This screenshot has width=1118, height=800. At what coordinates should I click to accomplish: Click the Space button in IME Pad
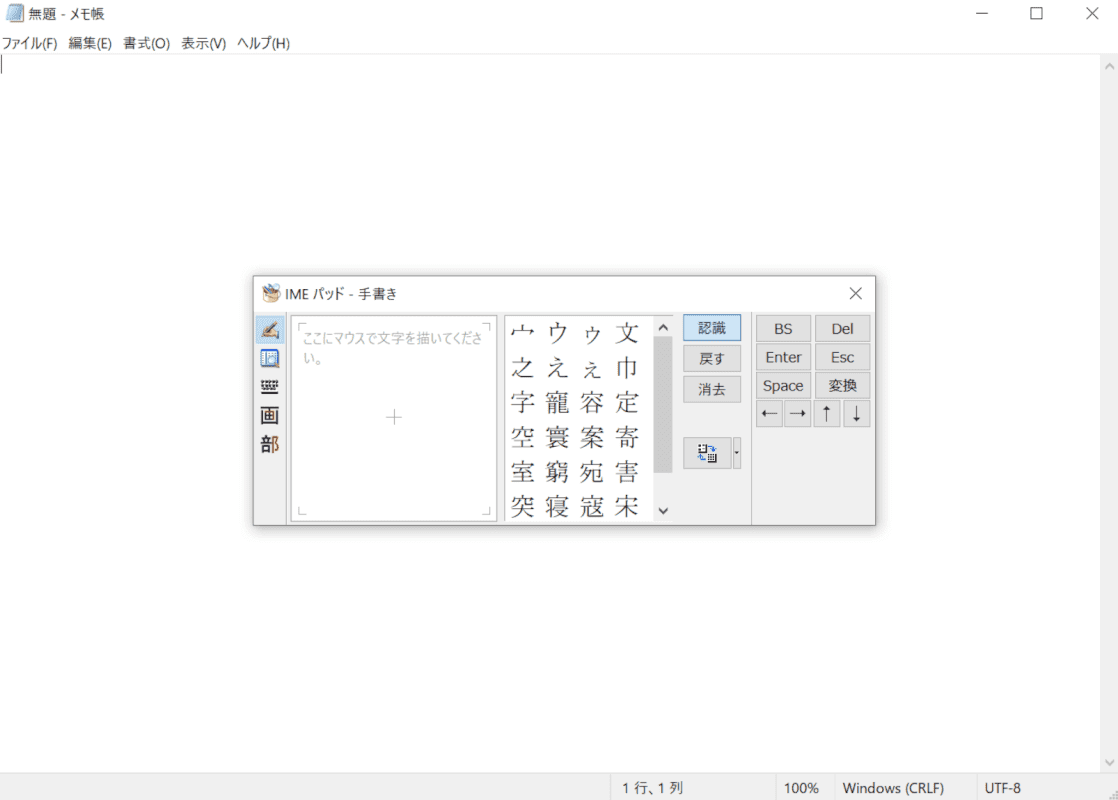pos(783,386)
